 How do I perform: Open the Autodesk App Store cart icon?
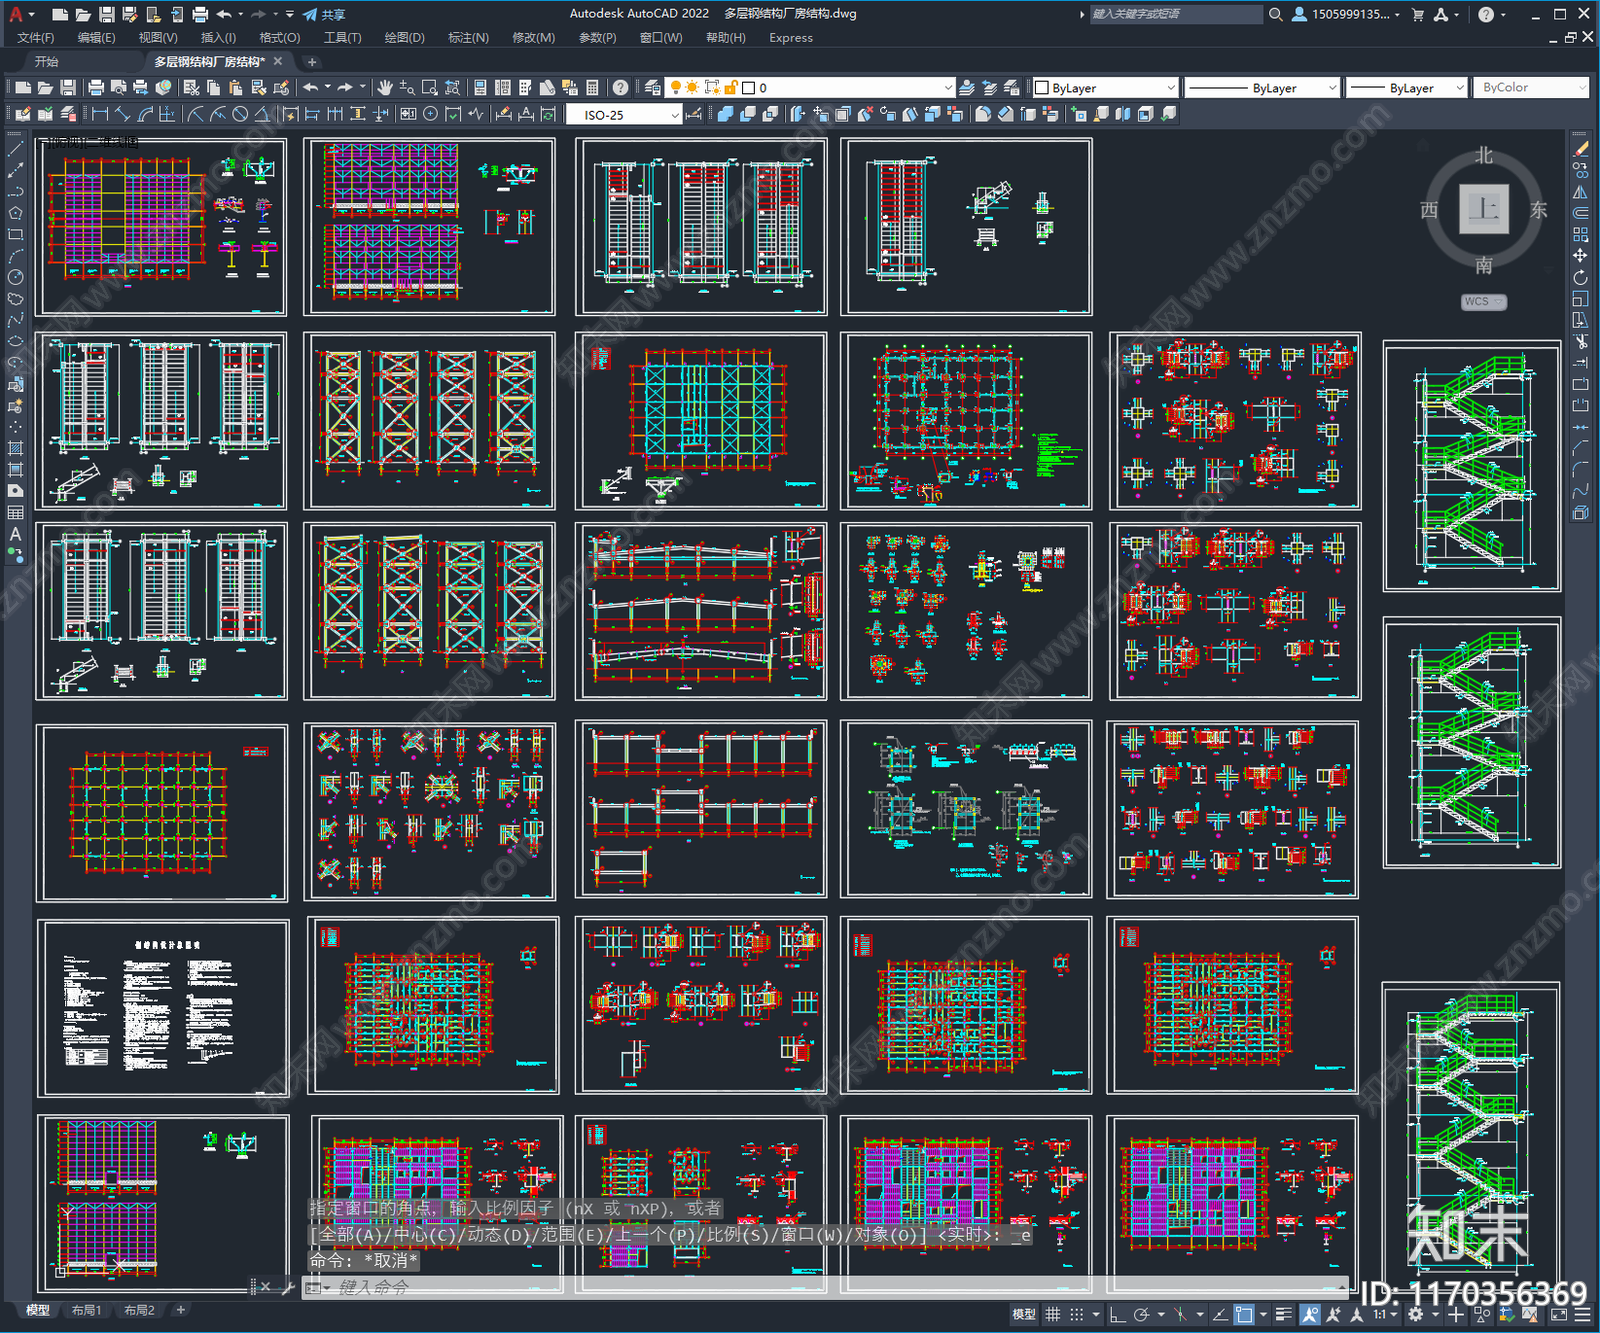(1417, 14)
